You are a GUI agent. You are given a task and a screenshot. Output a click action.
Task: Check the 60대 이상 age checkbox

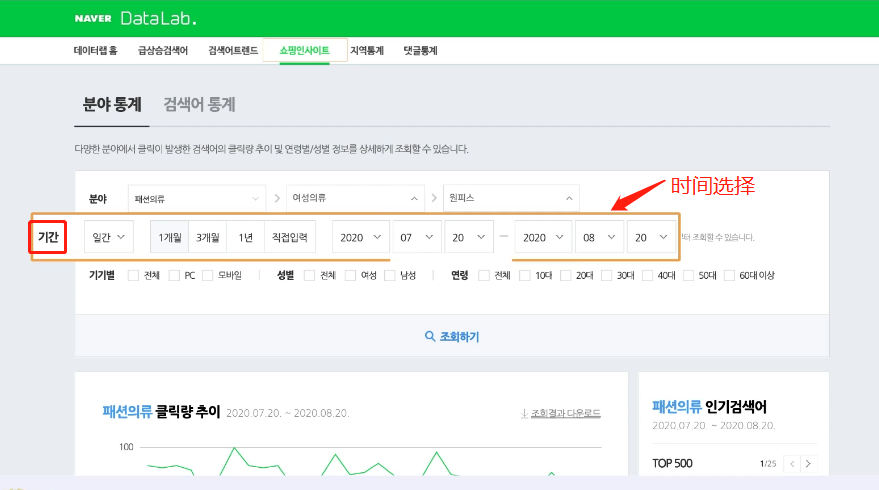pyautogui.click(x=729, y=275)
